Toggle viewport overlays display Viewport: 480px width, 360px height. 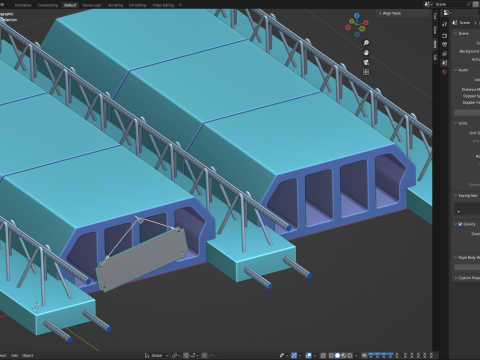pos(309,356)
